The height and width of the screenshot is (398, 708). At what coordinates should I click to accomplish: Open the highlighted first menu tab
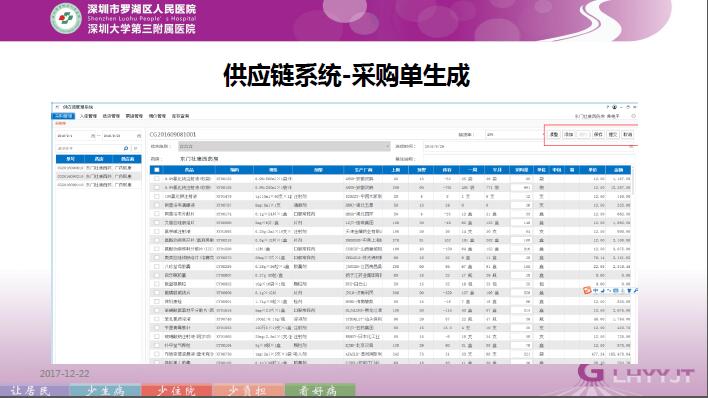64,116
